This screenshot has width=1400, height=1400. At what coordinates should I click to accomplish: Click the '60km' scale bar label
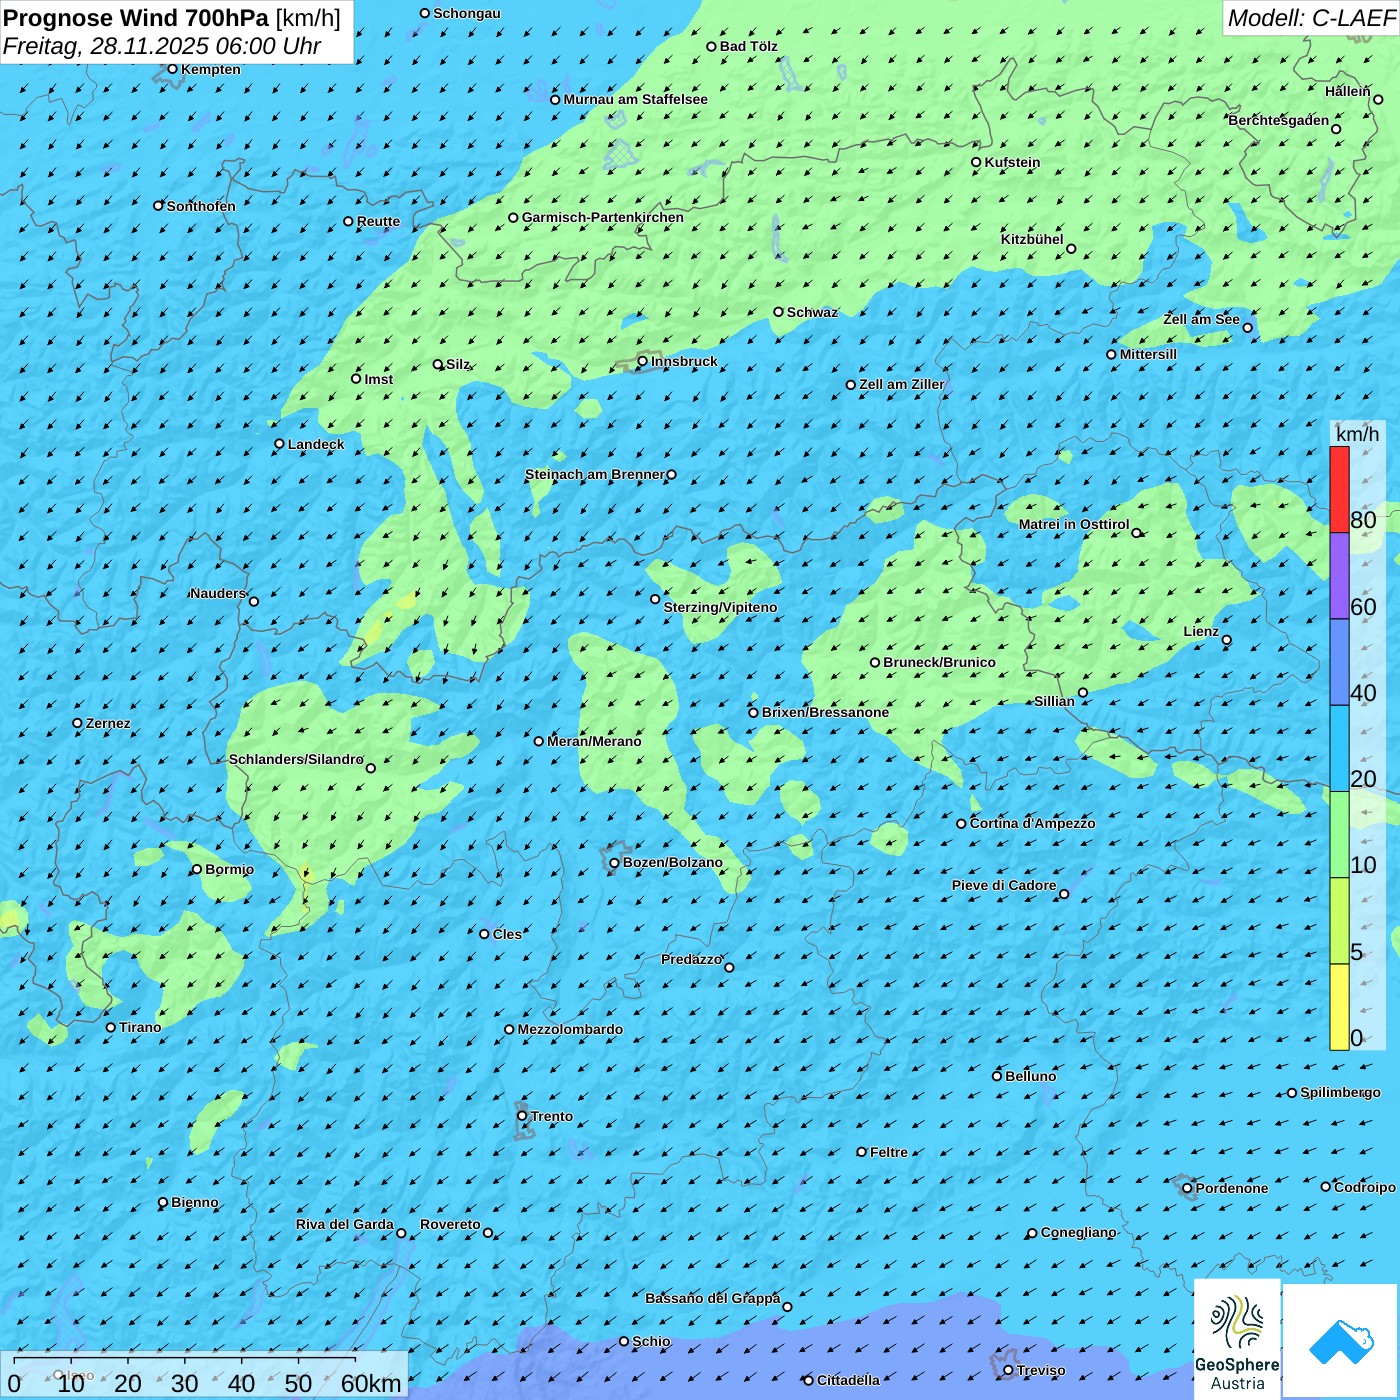(370, 1383)
